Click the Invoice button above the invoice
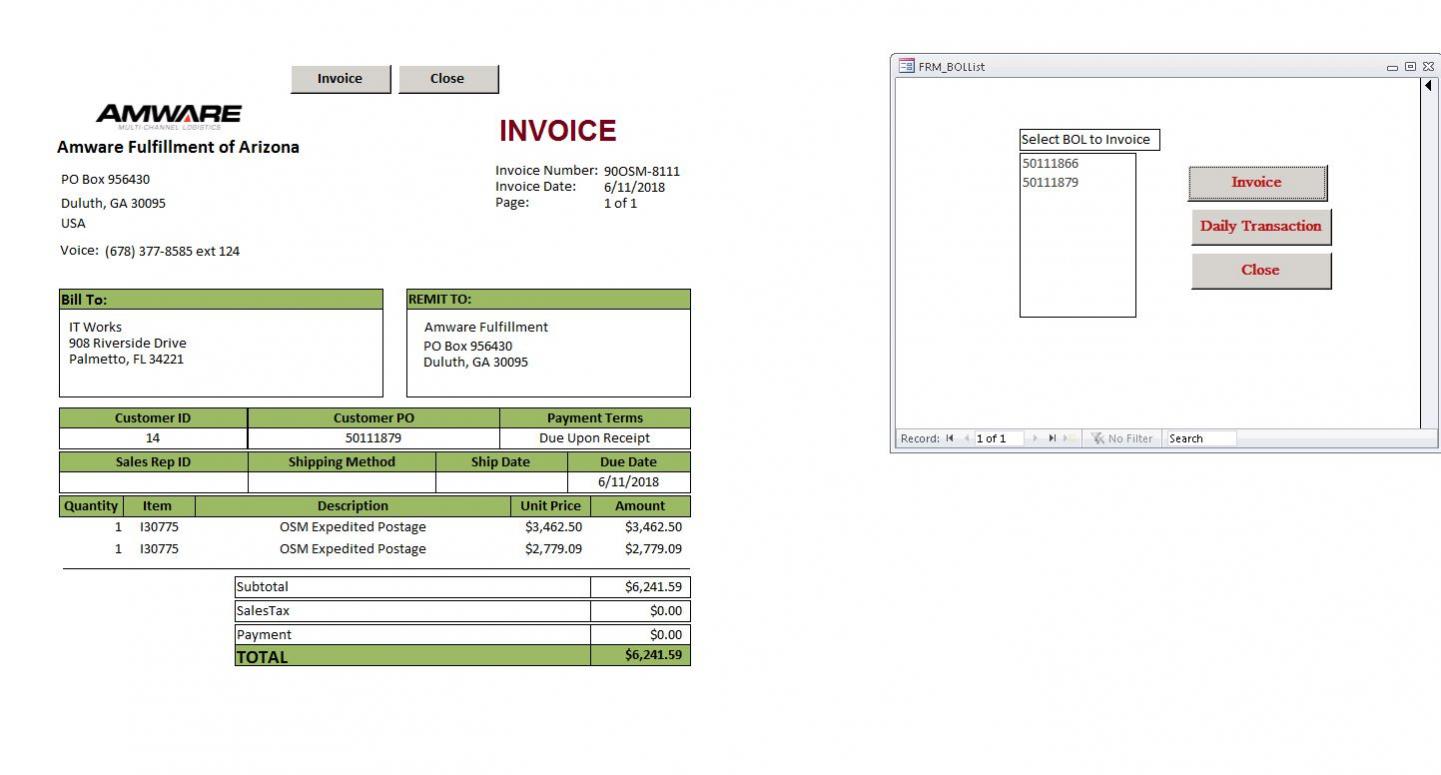1441x775 pixels. point(340,79)
